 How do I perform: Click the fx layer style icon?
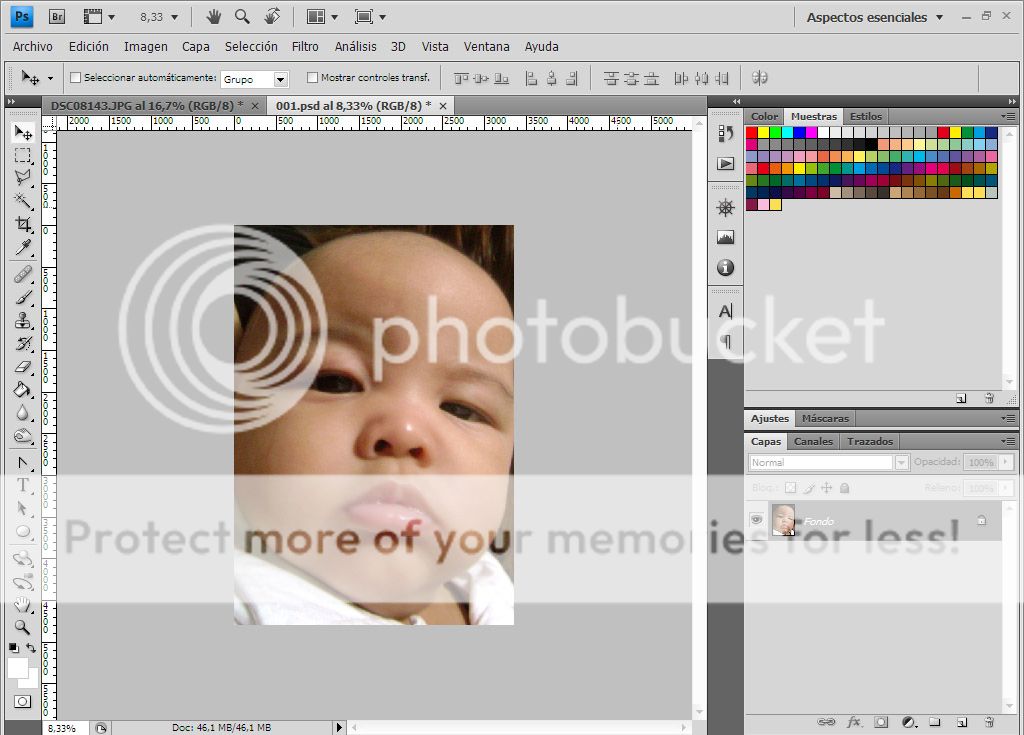tap(854, 722)
